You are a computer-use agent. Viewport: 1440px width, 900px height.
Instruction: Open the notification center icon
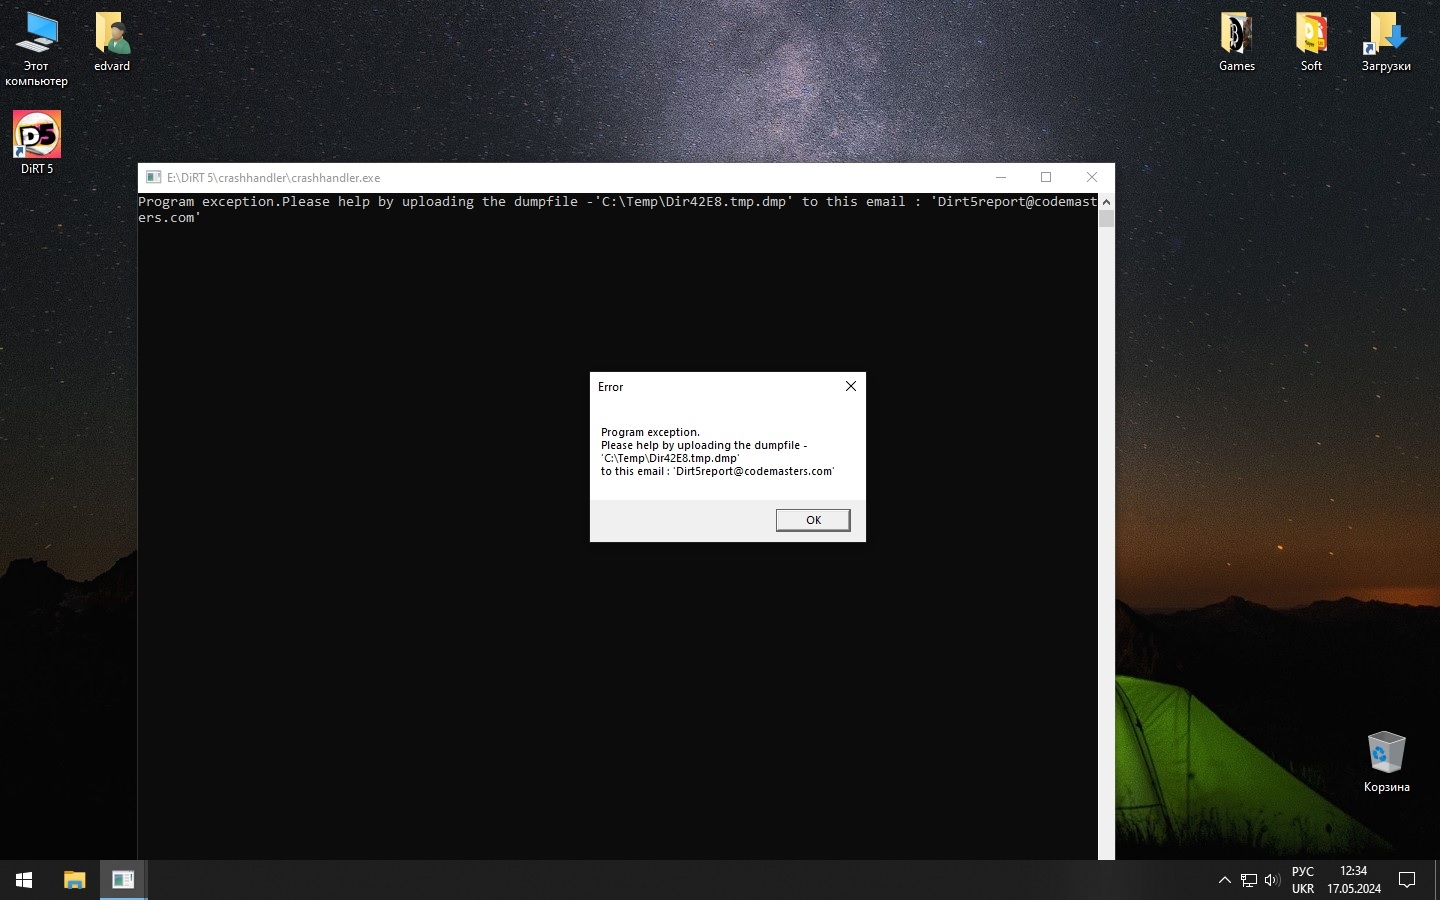pos(1407,880)
